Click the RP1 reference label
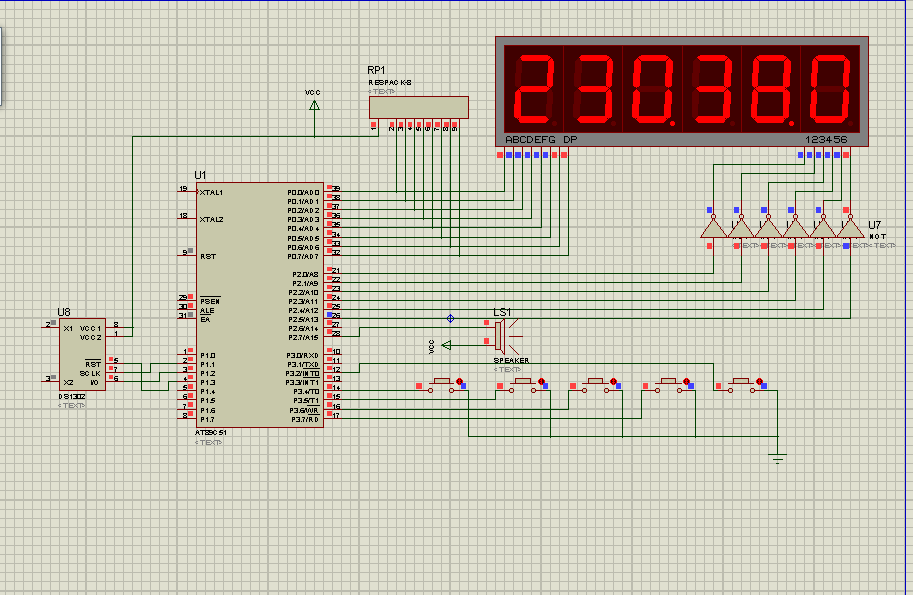The image size is (913, 595). click(x=377, y=70)
